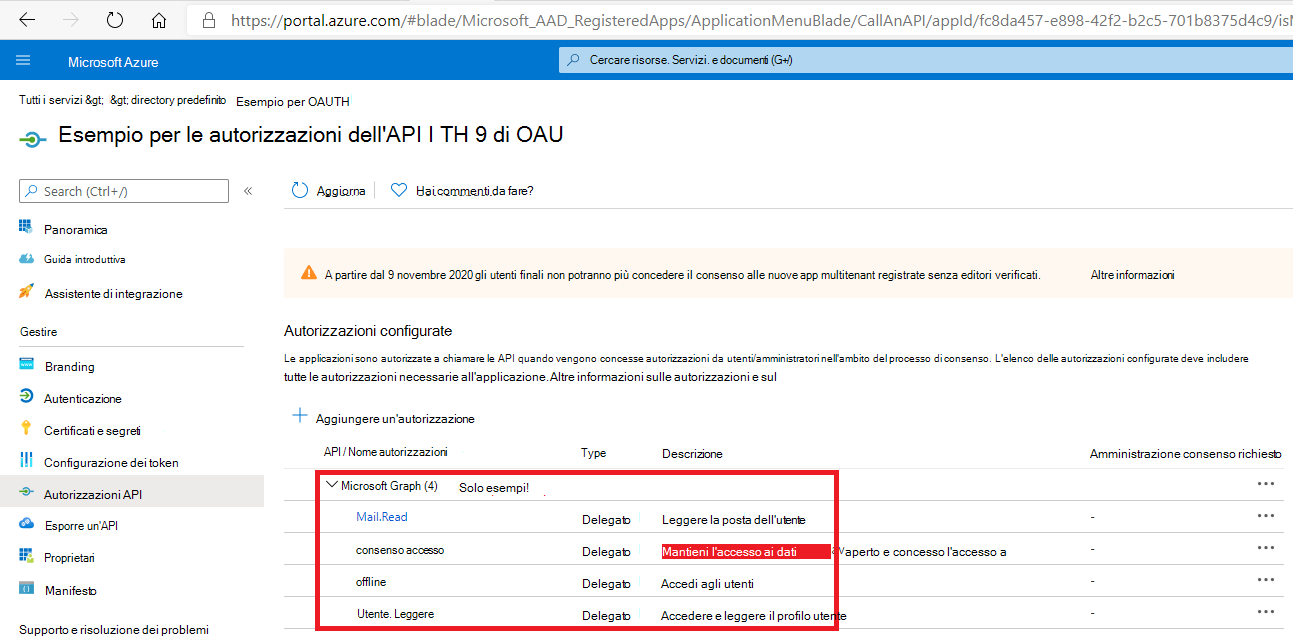Open the ellipsis menu for Mail.Read row
The height and width of the screenshot is (638, 1293).
pos(1265,516)
